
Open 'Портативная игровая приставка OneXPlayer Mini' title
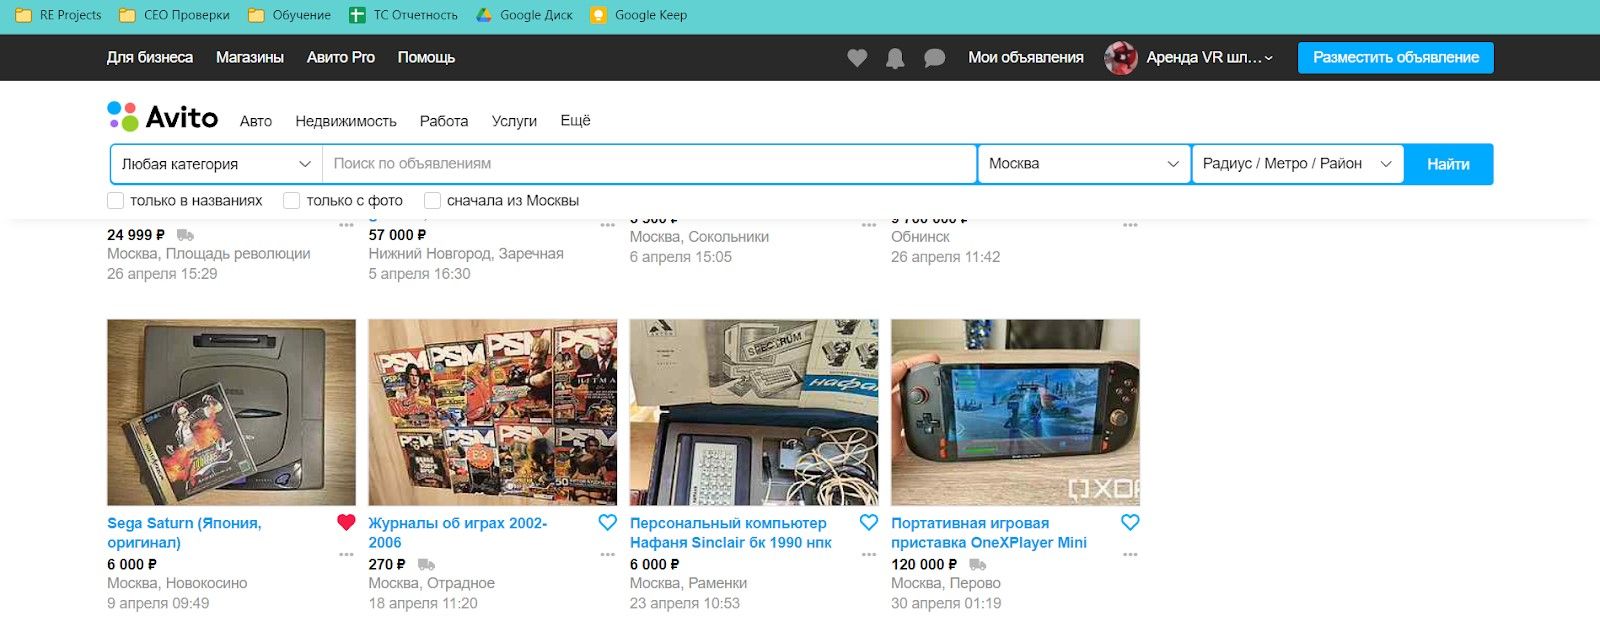[x=989, y=533]
